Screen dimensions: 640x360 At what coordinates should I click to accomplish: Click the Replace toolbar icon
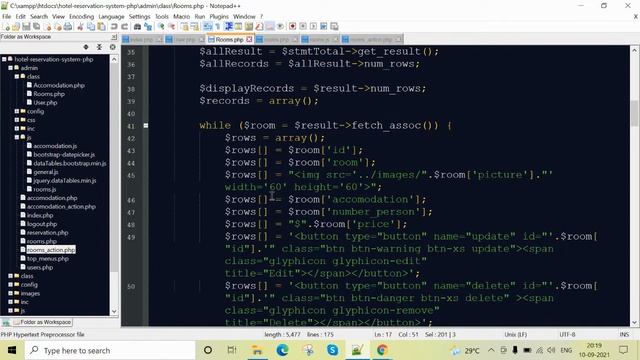tap(148, 27)
